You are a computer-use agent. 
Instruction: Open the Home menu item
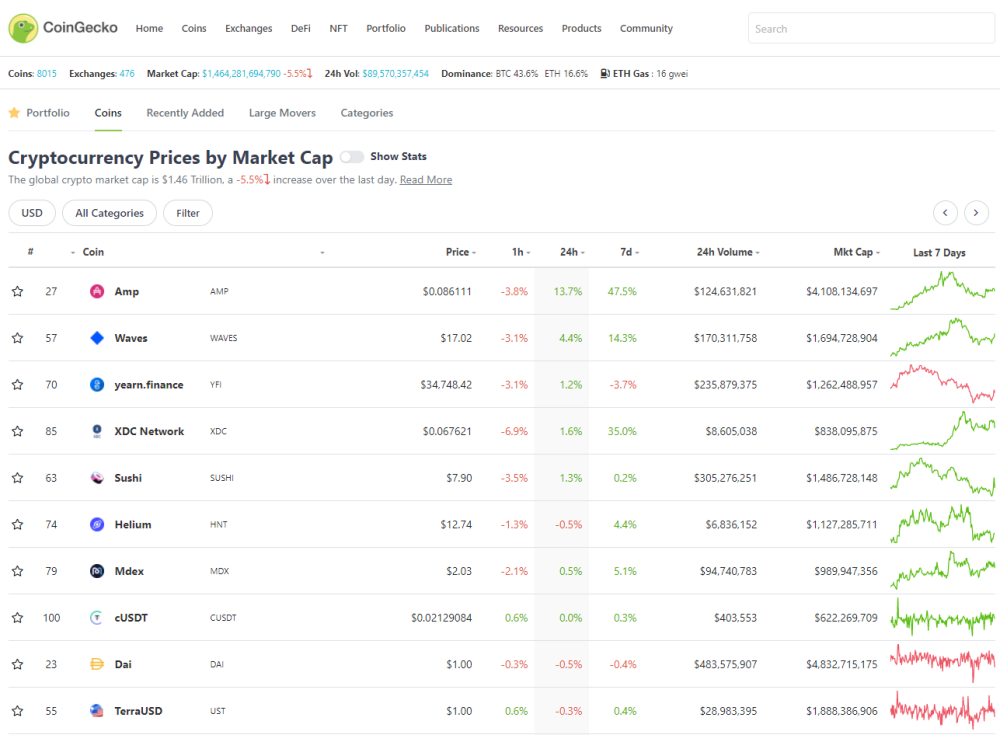[x=149, y=28]
